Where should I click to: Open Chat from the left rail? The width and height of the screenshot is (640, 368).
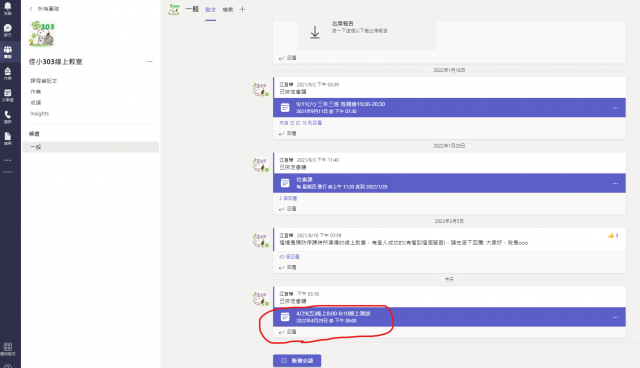pos(8,30)
